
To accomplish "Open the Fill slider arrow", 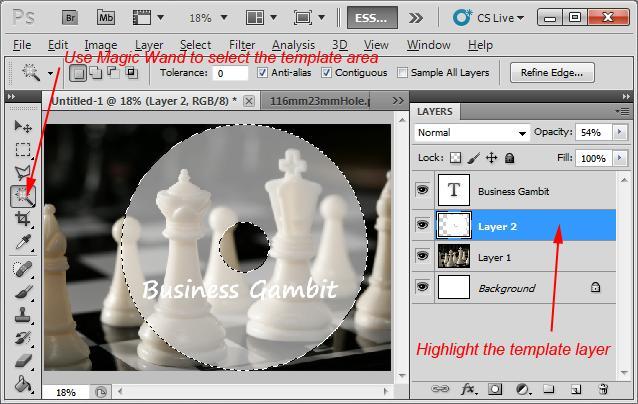I will coord(620,158).
